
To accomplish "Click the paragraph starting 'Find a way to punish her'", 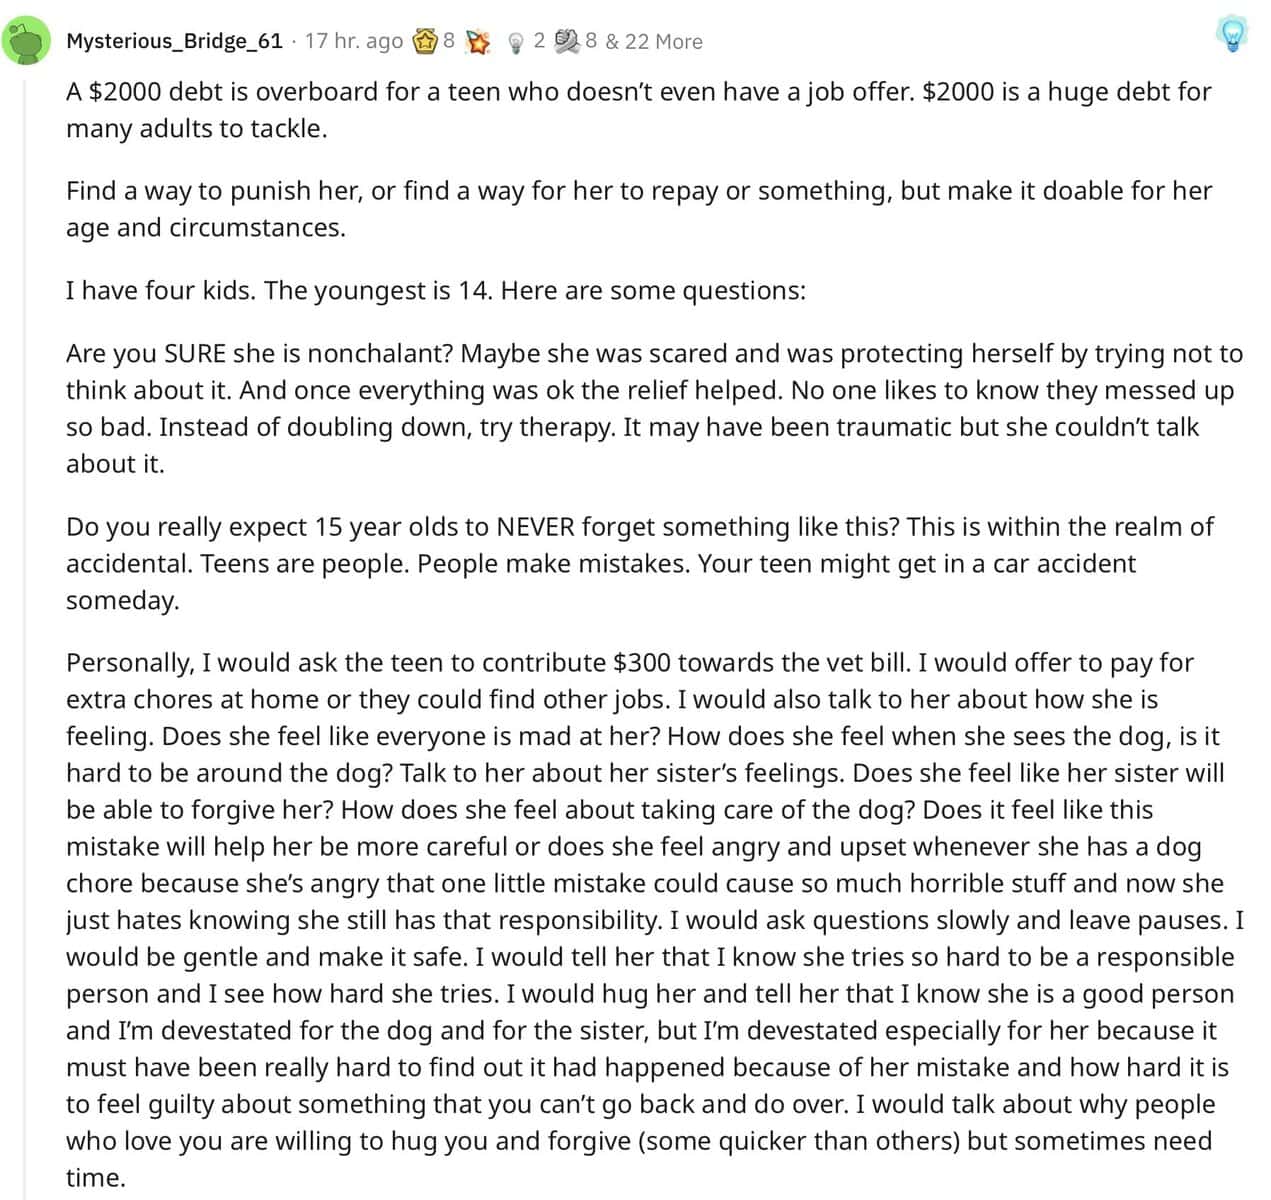I will pos(639,209).
